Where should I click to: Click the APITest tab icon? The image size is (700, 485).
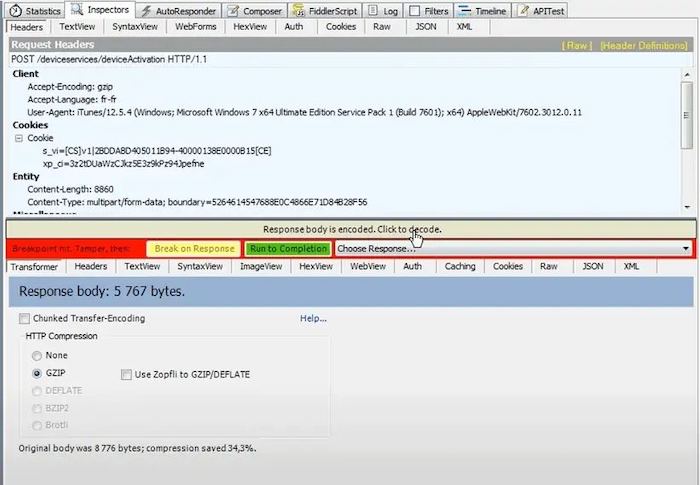click(x=524, y=10)
